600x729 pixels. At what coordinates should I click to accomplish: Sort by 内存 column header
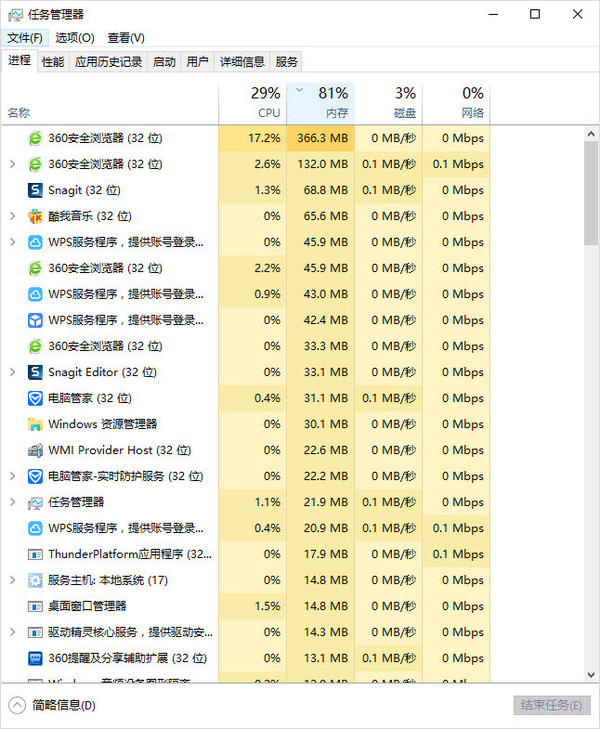tap(321, 102)
